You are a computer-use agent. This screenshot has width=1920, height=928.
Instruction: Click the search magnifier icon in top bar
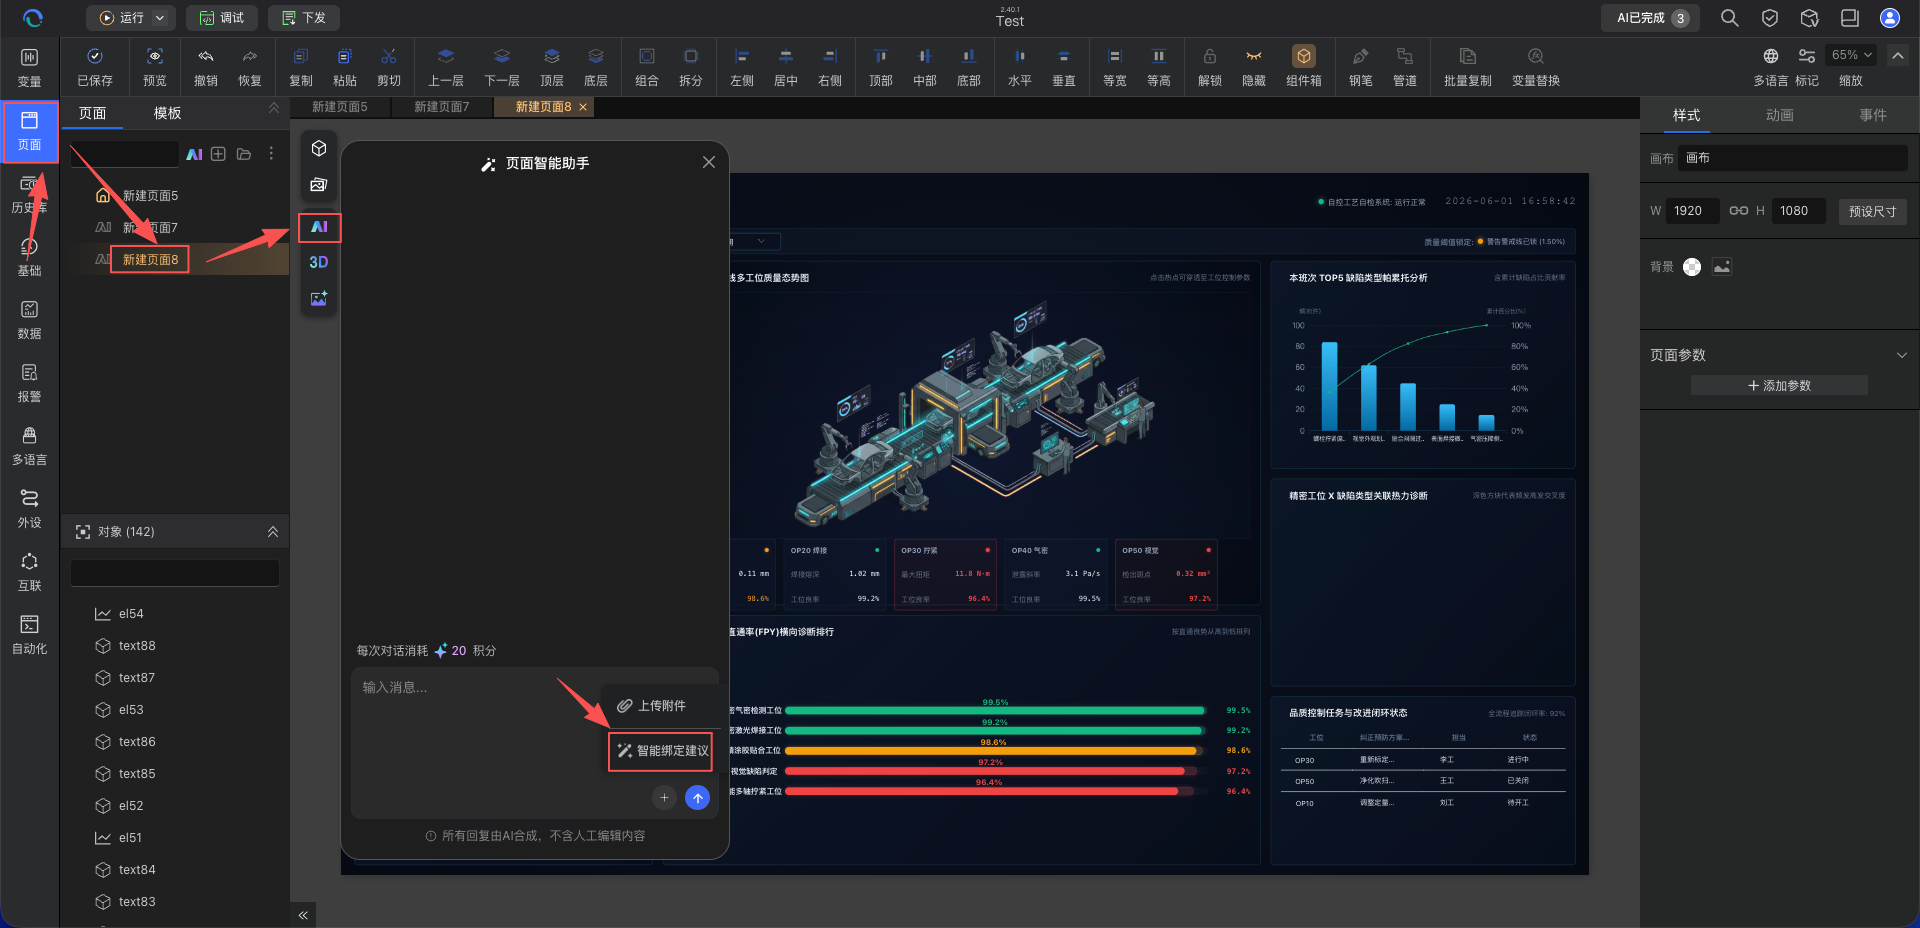pos(1730,18)
